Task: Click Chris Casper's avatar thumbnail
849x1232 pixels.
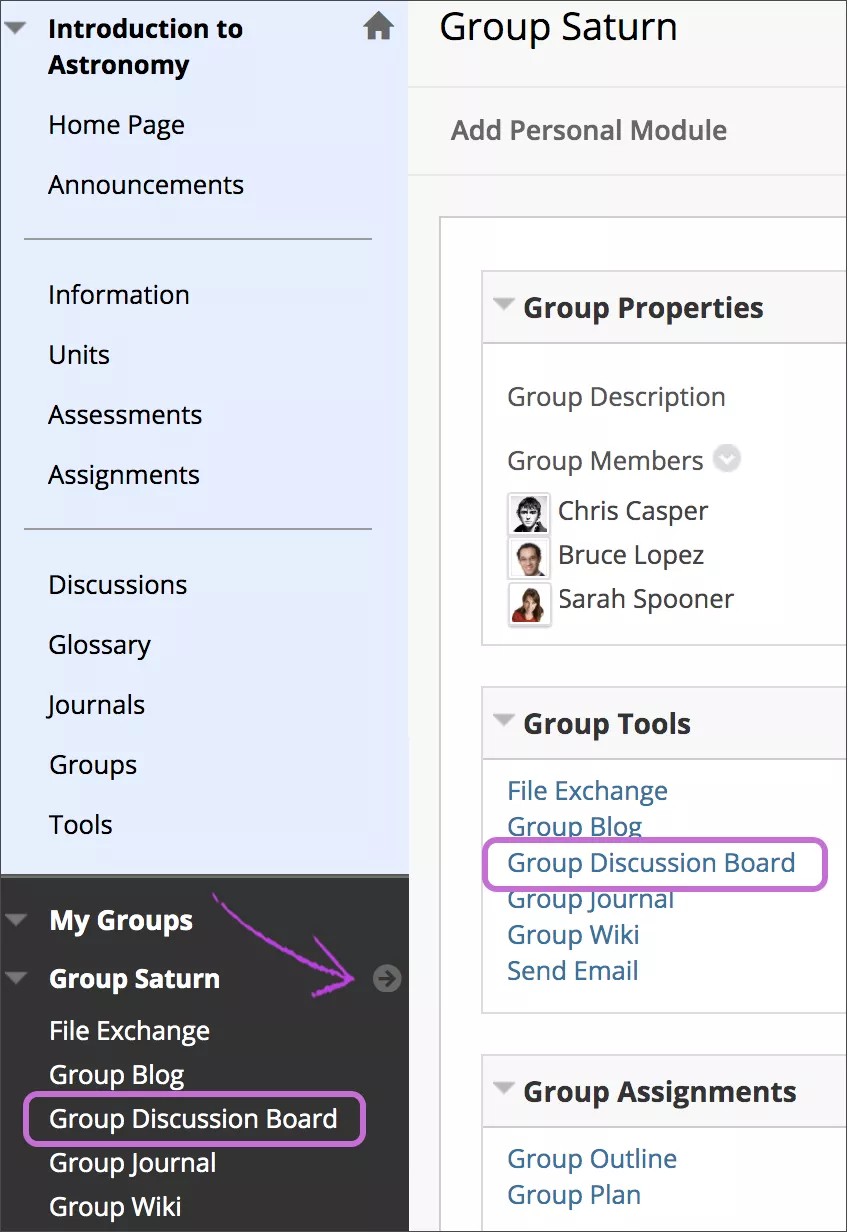Action: click(528, 510)
